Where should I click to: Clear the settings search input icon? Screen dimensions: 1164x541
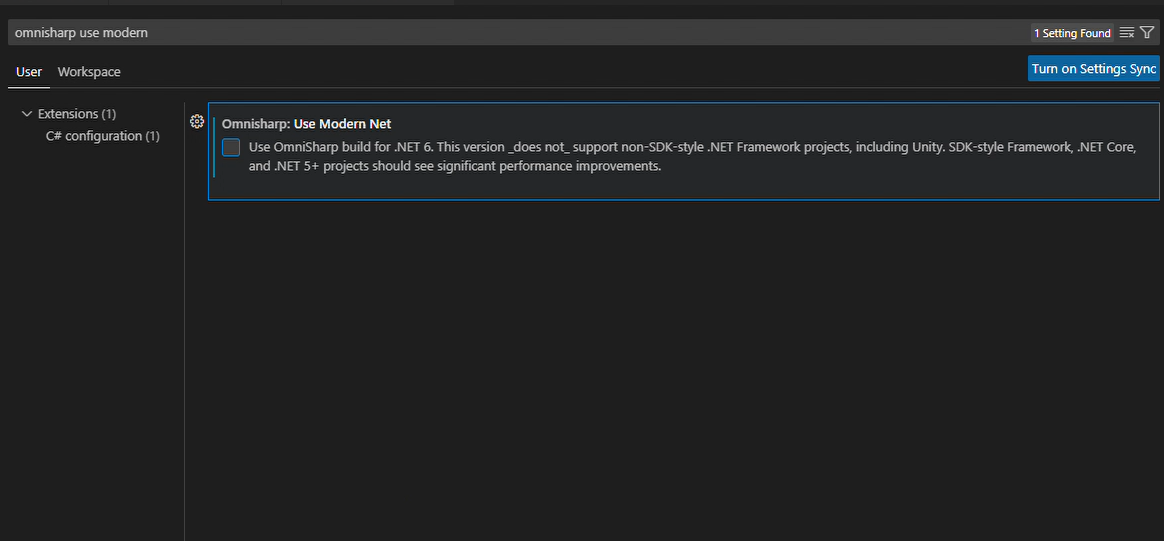click(x=1126, y=33)
